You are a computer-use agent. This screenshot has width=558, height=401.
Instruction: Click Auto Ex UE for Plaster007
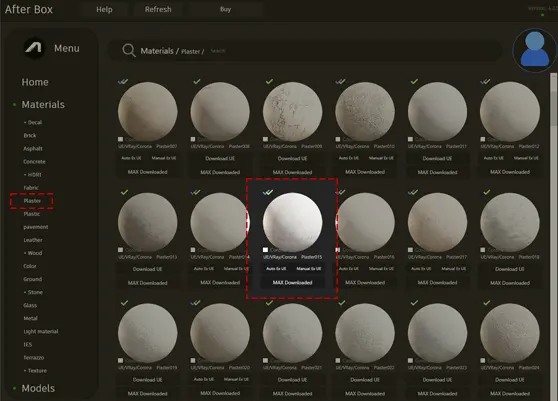tap(131, 158)
